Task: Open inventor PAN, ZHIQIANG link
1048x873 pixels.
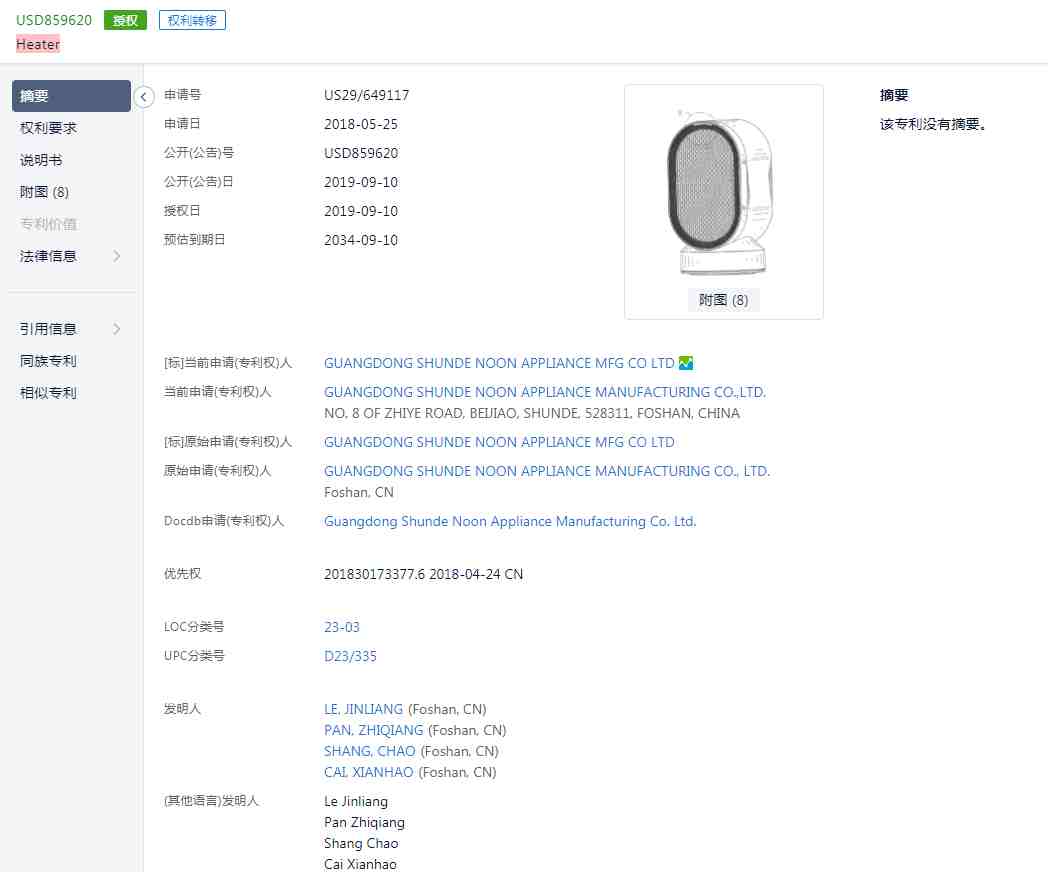Action: pyautogui.click(x=374, y=730)
